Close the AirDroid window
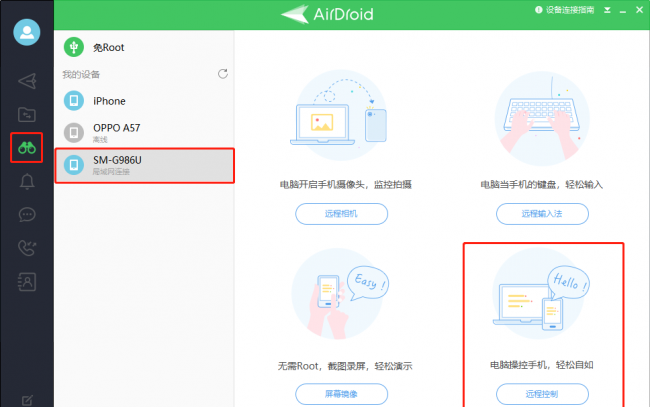Screen dimensions: 650x407 (639, 10)
